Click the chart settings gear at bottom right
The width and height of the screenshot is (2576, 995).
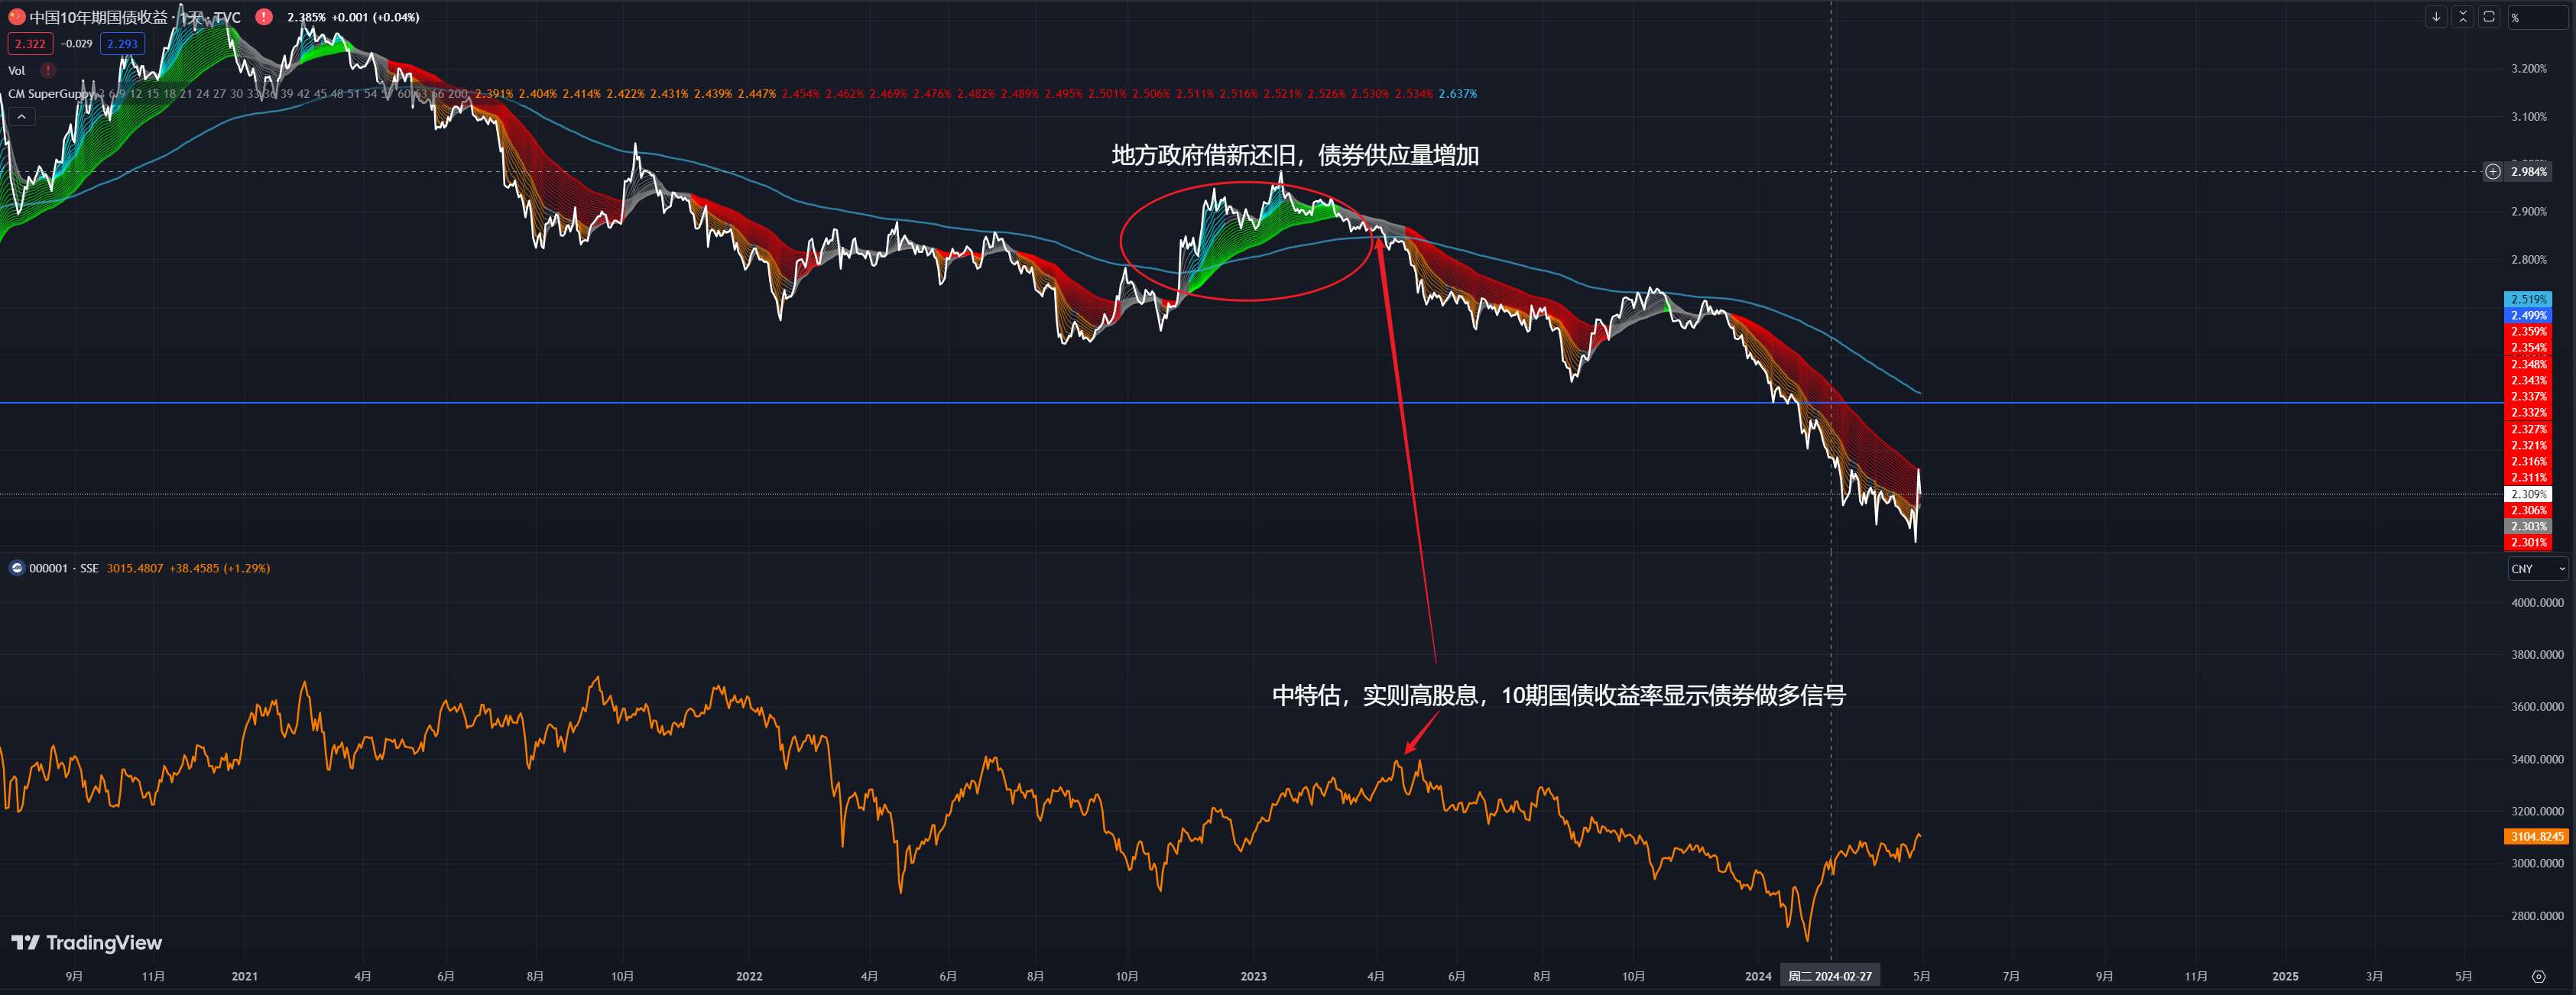point(2538,976)
